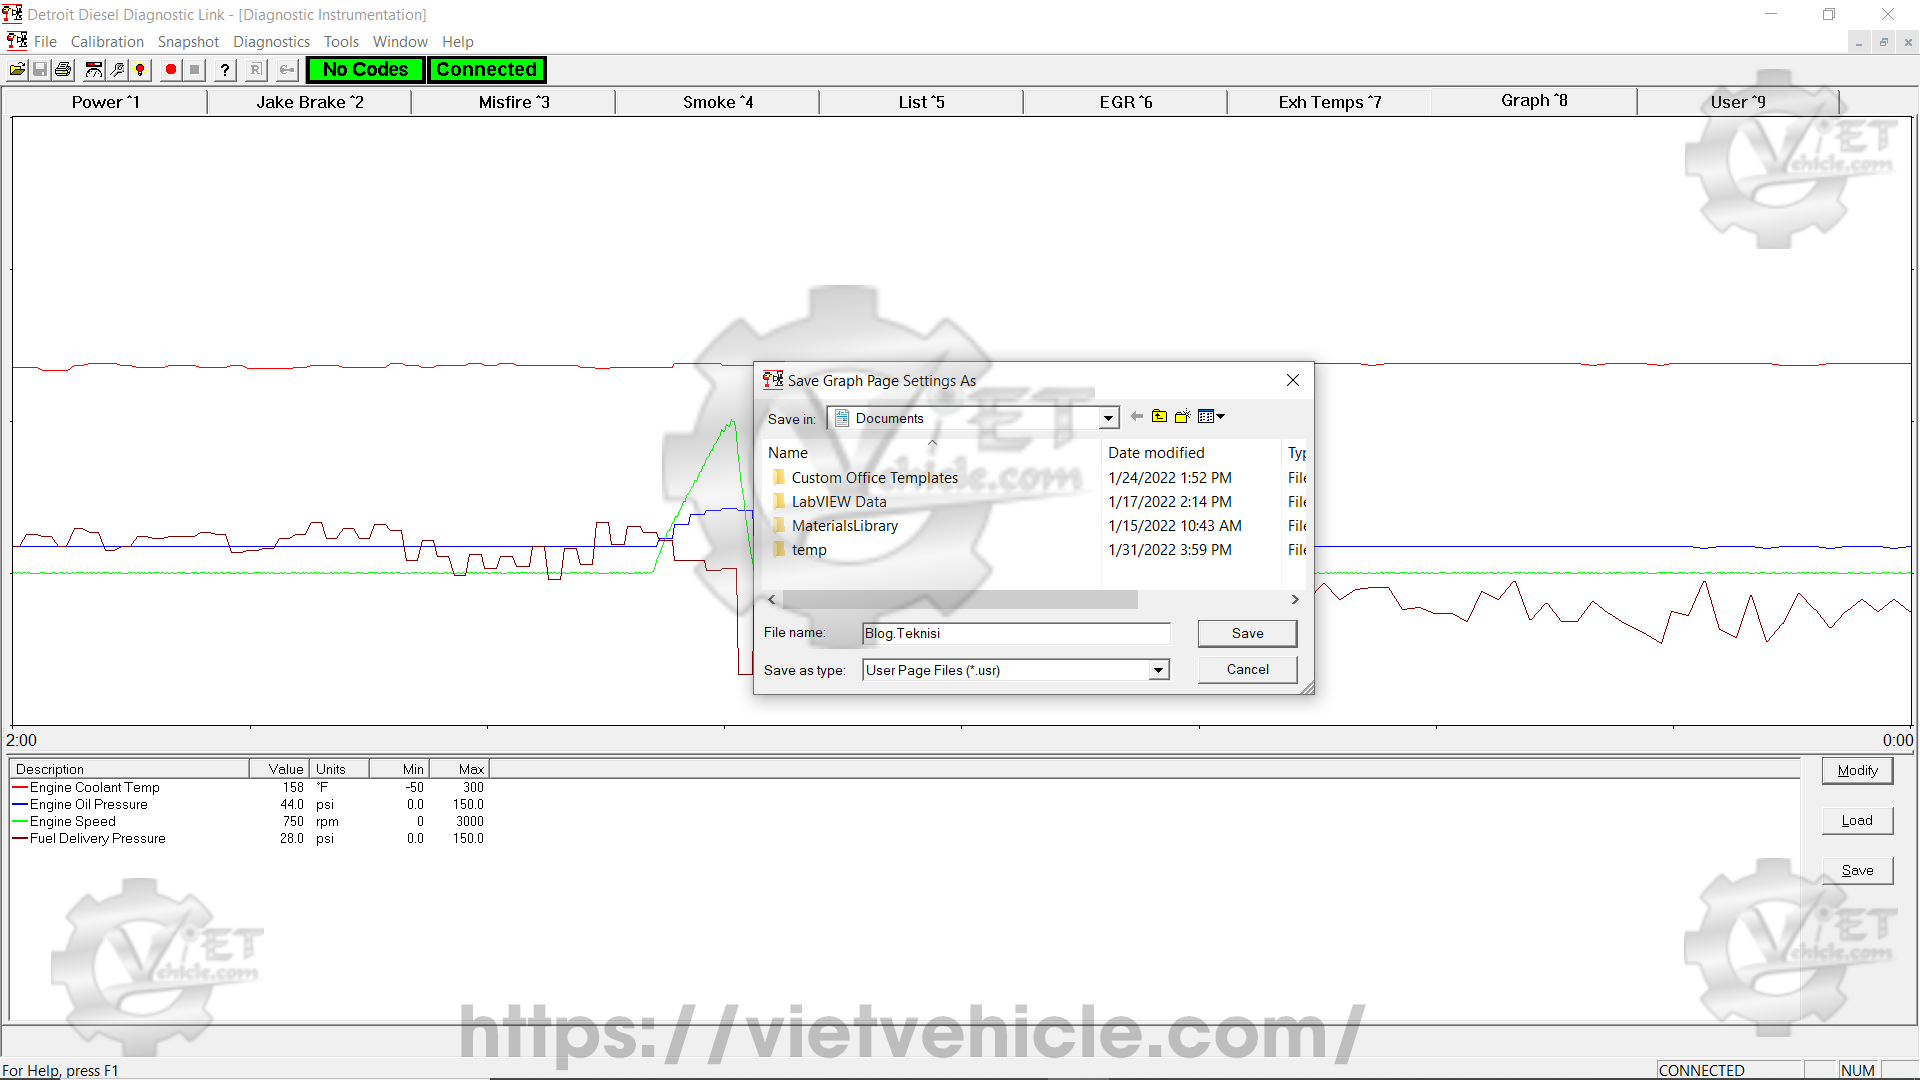Switch to the Jake Brake tab
1920x1080 pixels.
point(309,102)
